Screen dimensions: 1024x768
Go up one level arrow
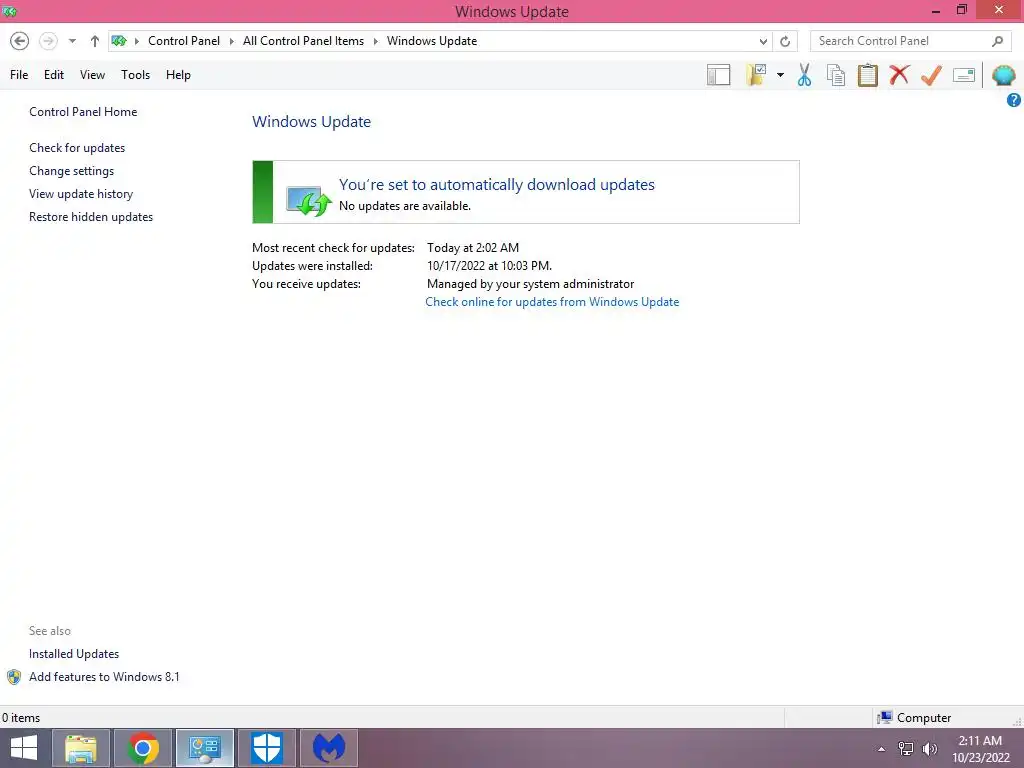95,41
